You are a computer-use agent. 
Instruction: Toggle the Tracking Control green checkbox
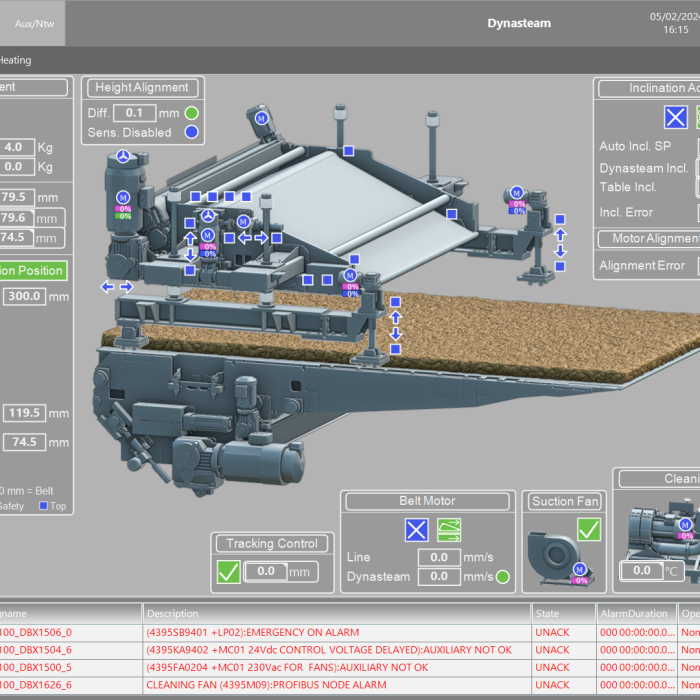coord(229,572)
